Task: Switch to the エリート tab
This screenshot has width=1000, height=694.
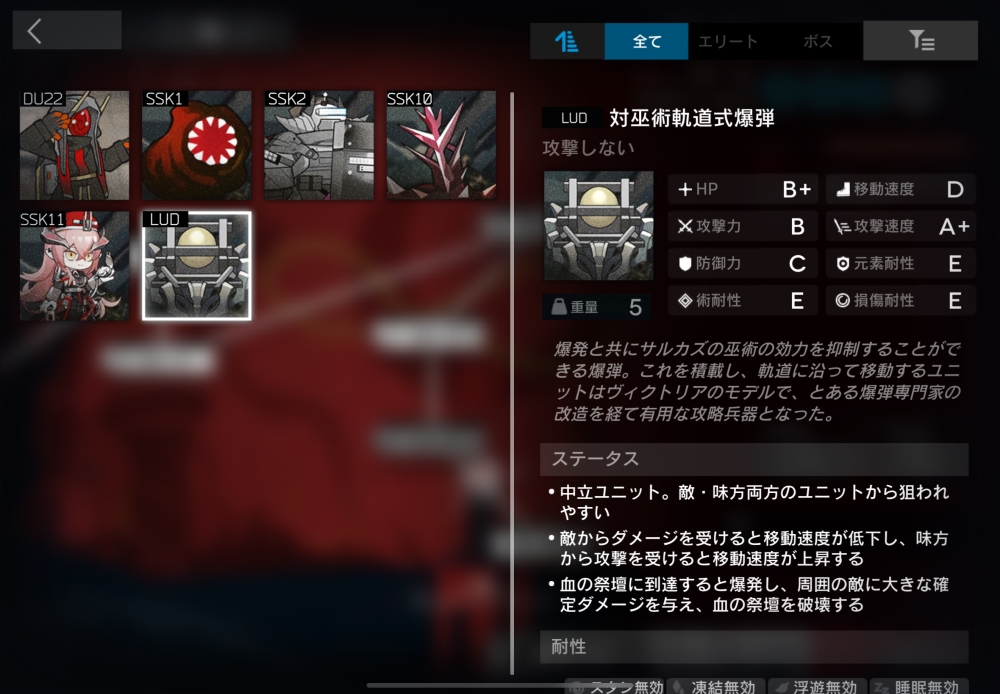Action: pos(728,41)
